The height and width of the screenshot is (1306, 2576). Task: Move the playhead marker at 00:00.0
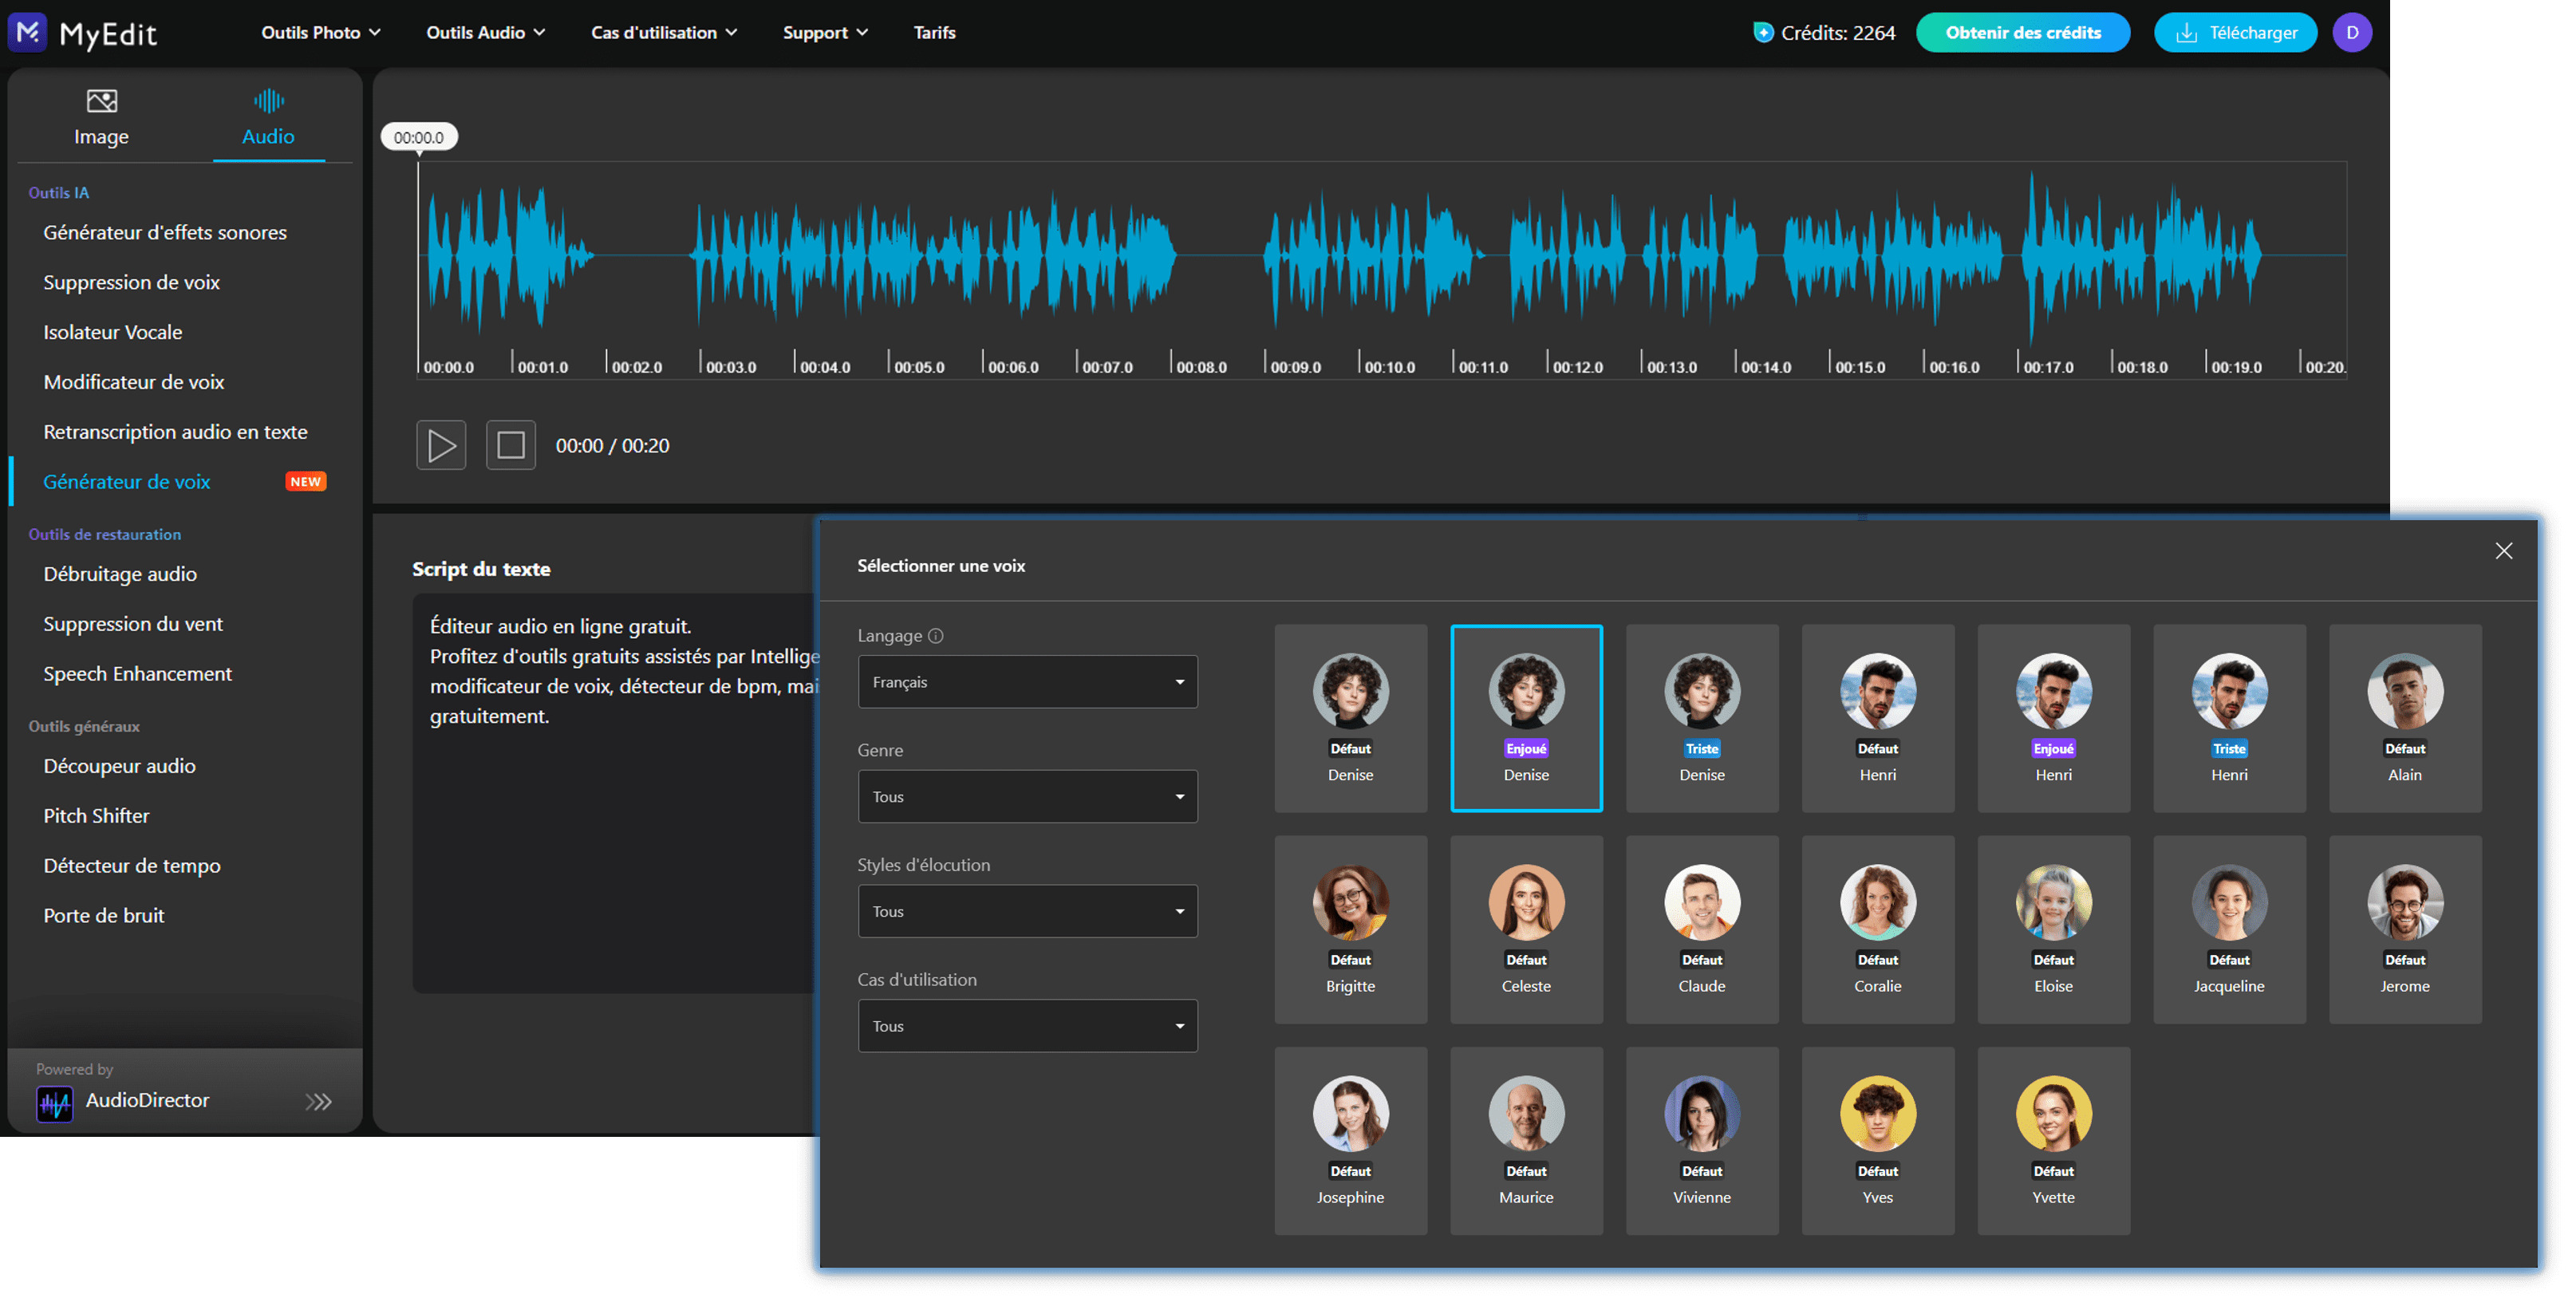tap(417, 136)
